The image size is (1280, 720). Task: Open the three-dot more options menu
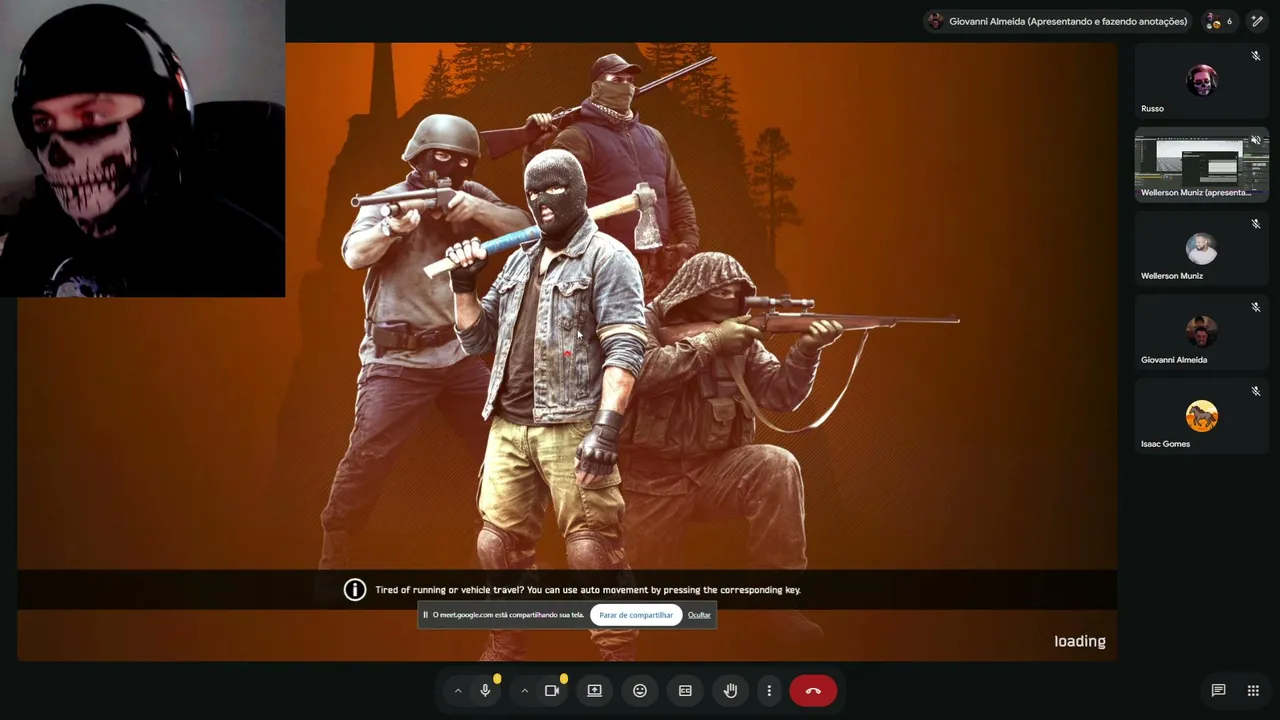[x=769, y=690]
